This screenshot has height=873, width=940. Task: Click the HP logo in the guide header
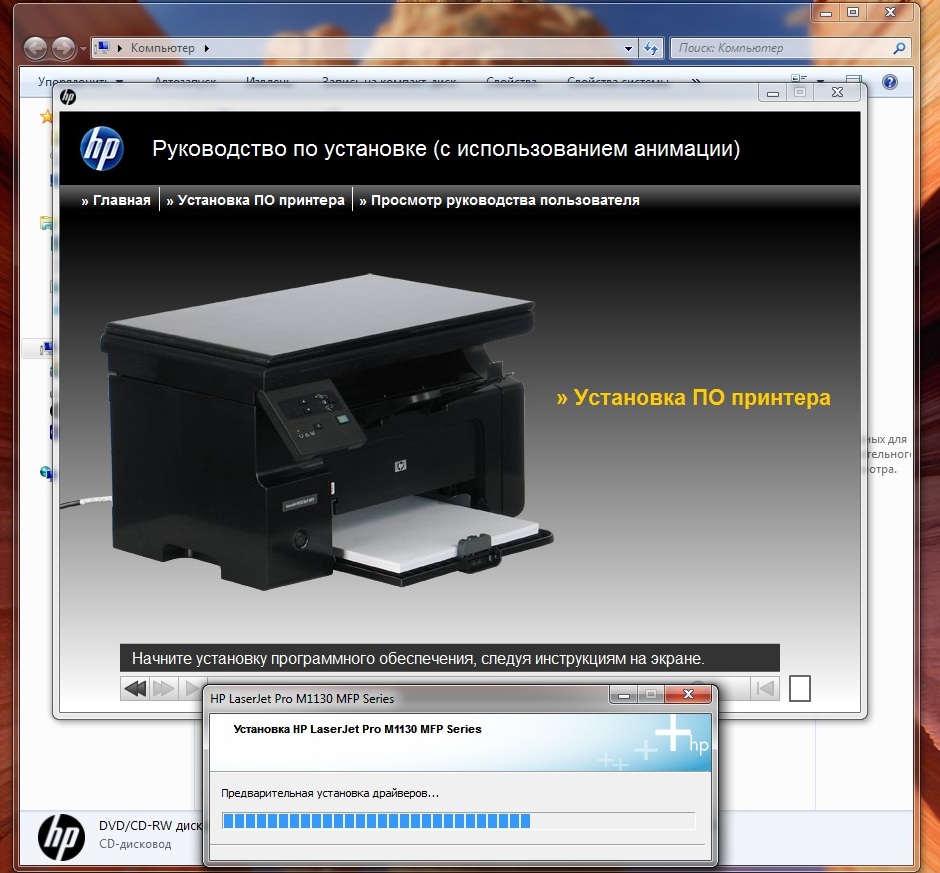[x=101, y=150]
